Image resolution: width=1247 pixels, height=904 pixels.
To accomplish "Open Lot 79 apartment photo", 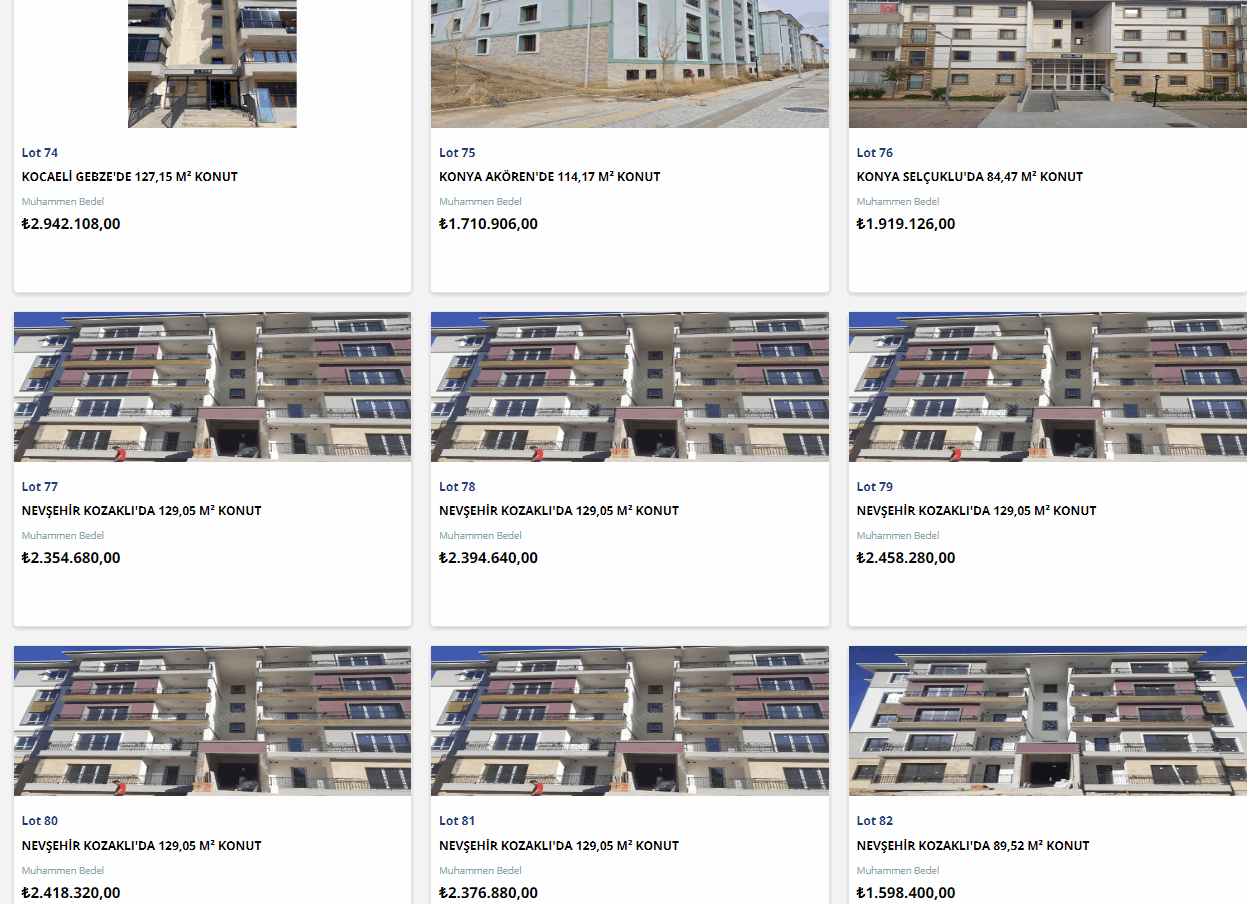I will pyautogui.click(x=1048, y=387).
